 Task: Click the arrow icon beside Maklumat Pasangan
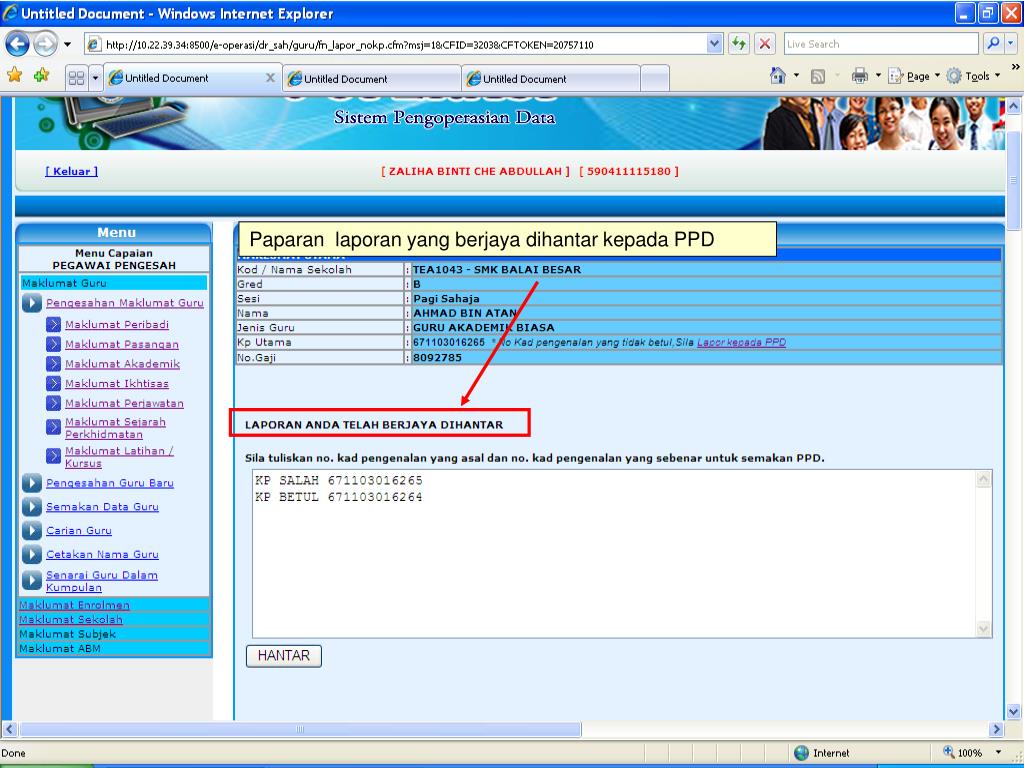click(x=54, y=344)
